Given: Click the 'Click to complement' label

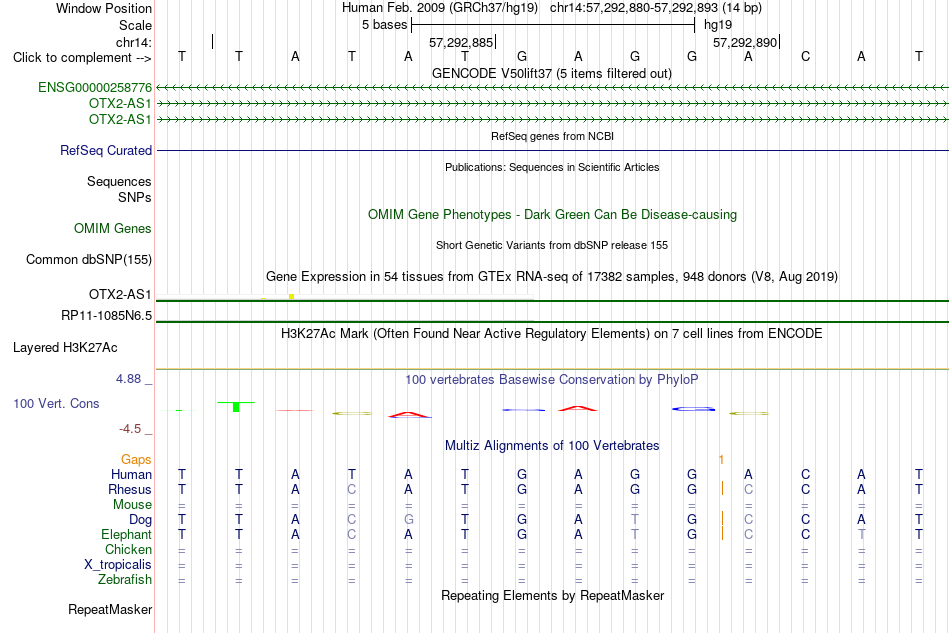Looking at the screenshot, I should (82, 58).
